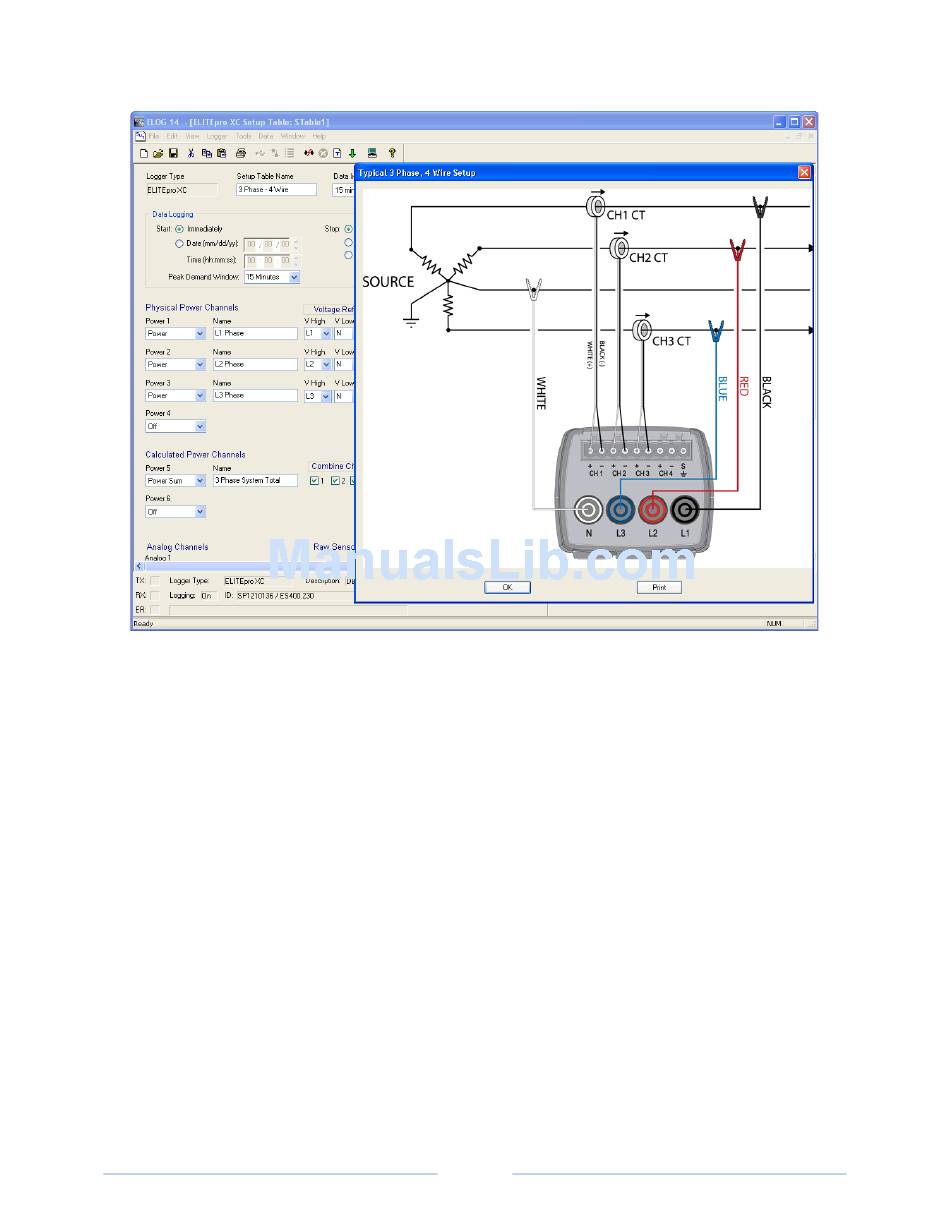The height and width of the screenshot is (1229, 950).
Task: Click the Copy toolbar icon
Action: [207, 153]
